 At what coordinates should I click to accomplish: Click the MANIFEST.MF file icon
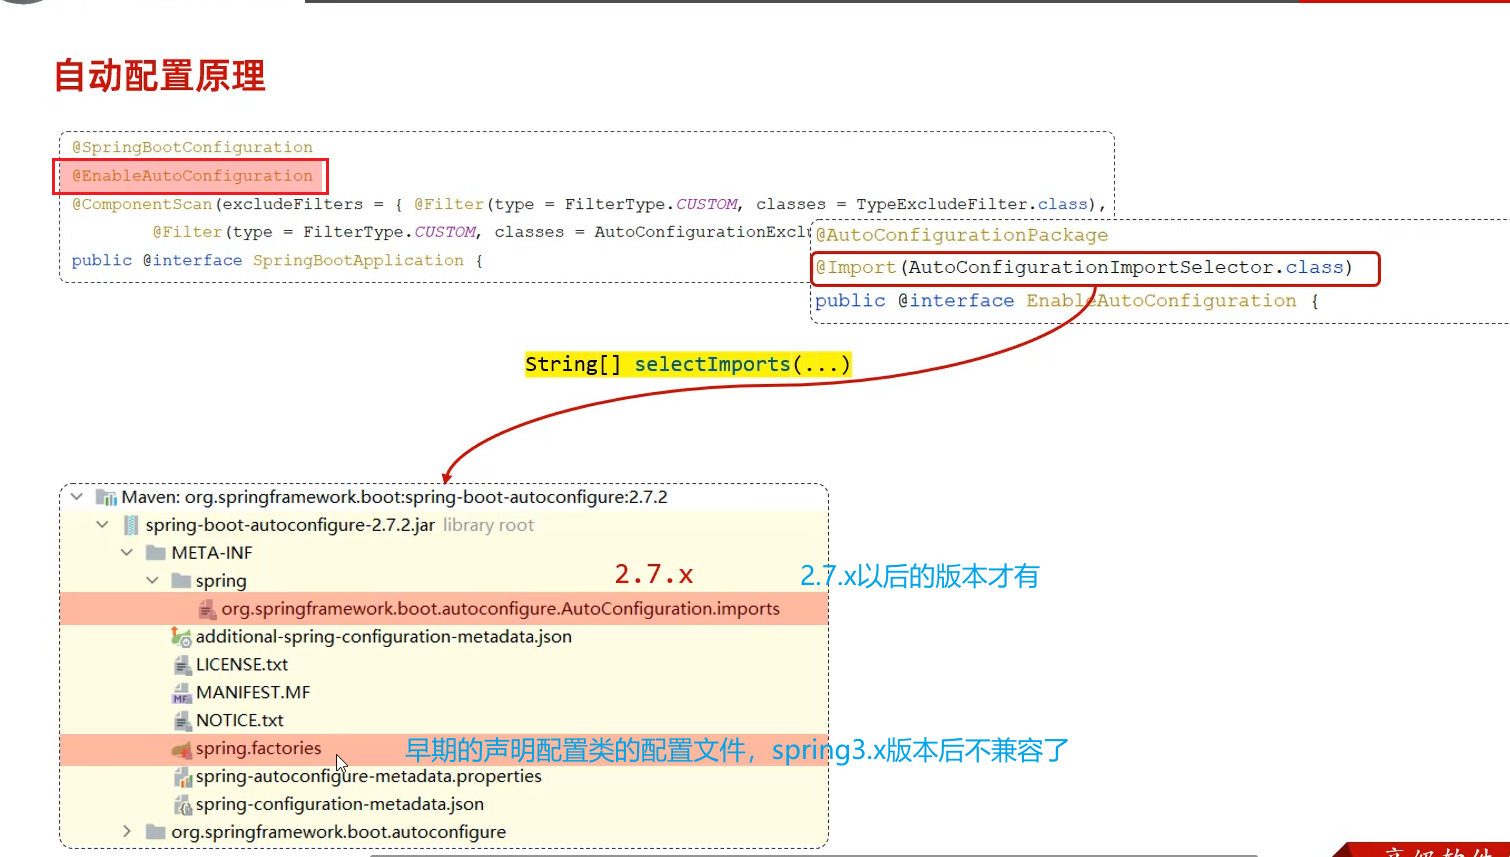pyautogui.click(x=181, y=693)
